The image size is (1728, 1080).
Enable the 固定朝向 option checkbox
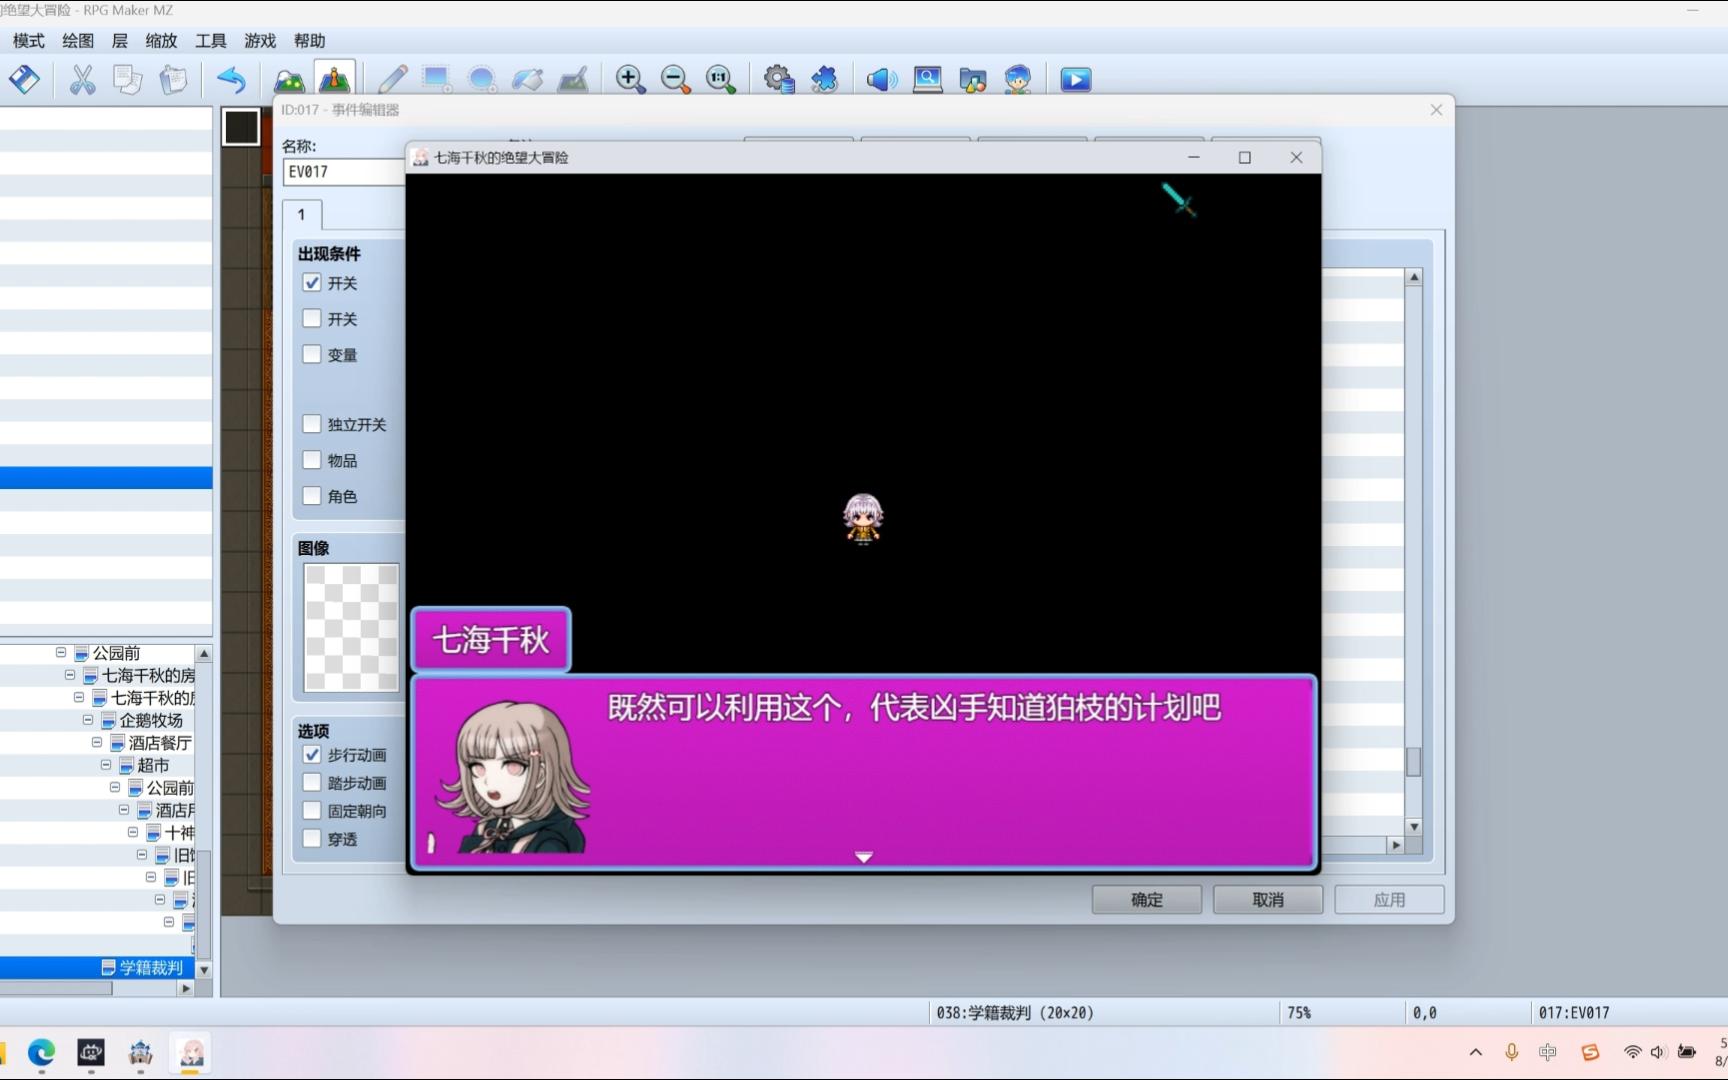pyautogui.click(x=312, y=811)
